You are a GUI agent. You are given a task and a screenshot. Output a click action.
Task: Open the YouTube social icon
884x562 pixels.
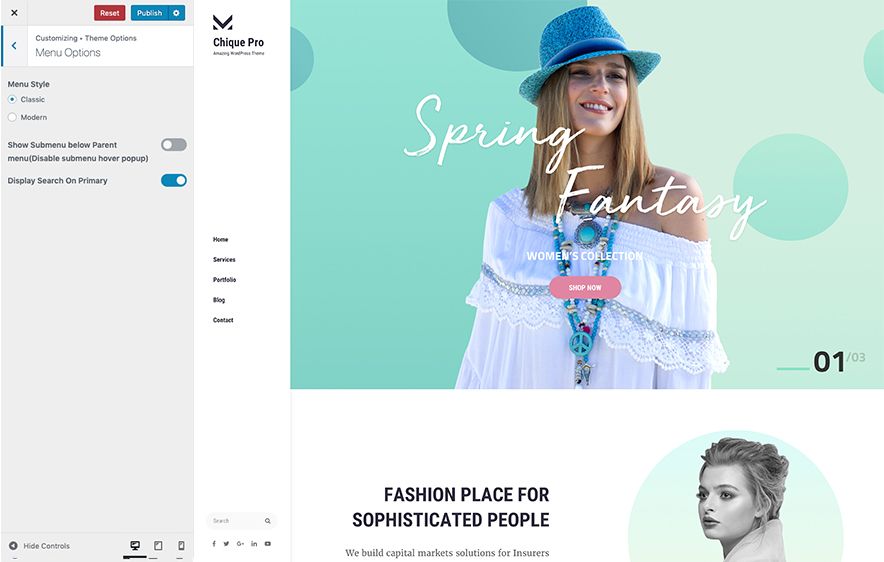pyautogui.click(x=268, y=544)
